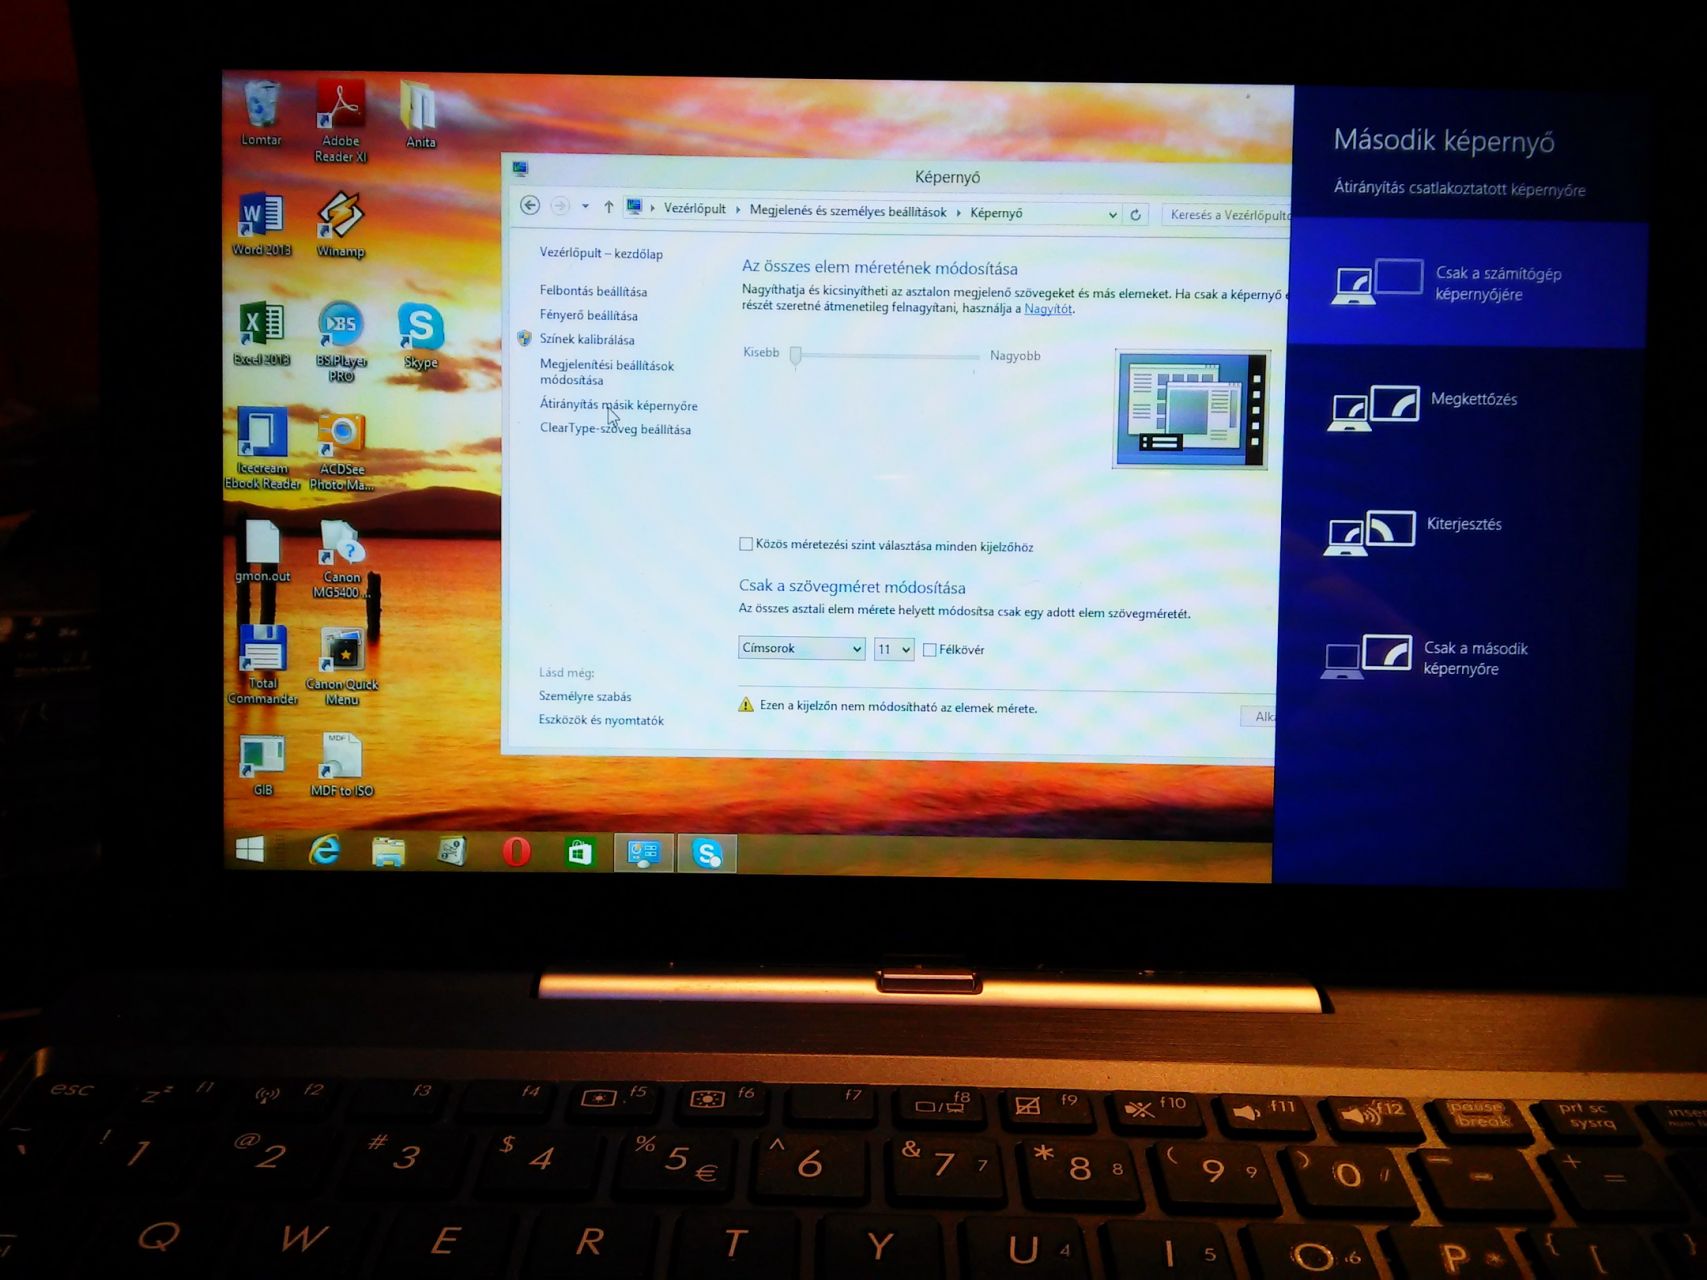The height and width of the screenshot is (1280, 1707).
Task: Open 'Eszközök és nyomtatók' link
Action: pos(601,720)
